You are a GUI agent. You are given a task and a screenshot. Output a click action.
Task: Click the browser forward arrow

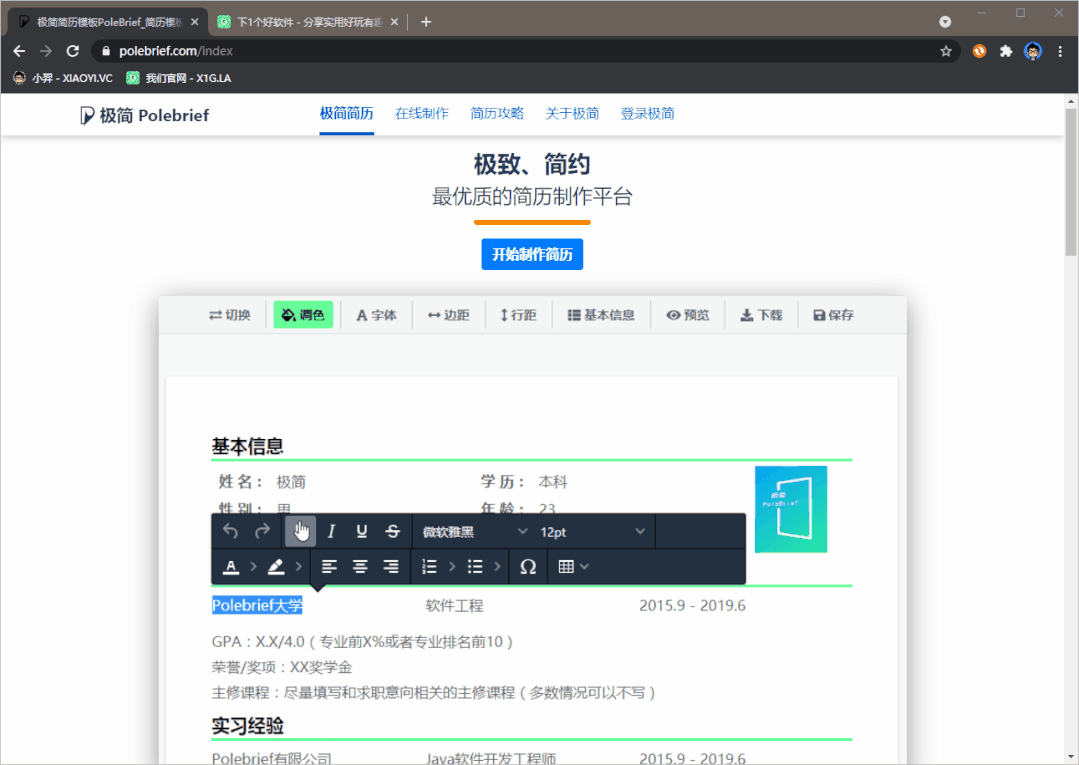(x=45, y=51)
